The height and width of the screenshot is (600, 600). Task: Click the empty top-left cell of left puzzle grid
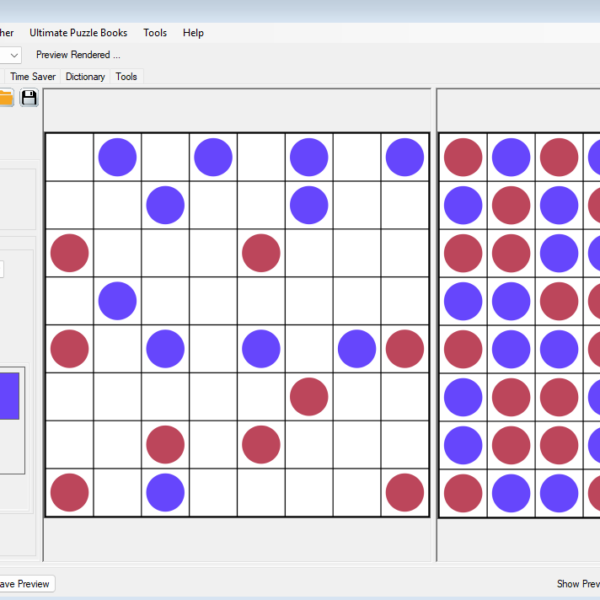tap(69, 157)
